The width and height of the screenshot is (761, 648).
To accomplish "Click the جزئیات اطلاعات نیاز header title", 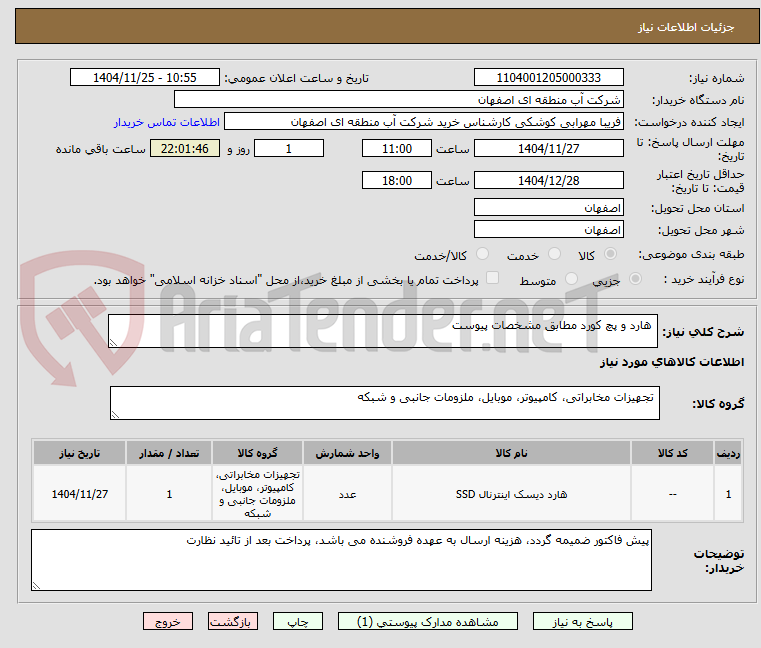I will tap(685, 27).
